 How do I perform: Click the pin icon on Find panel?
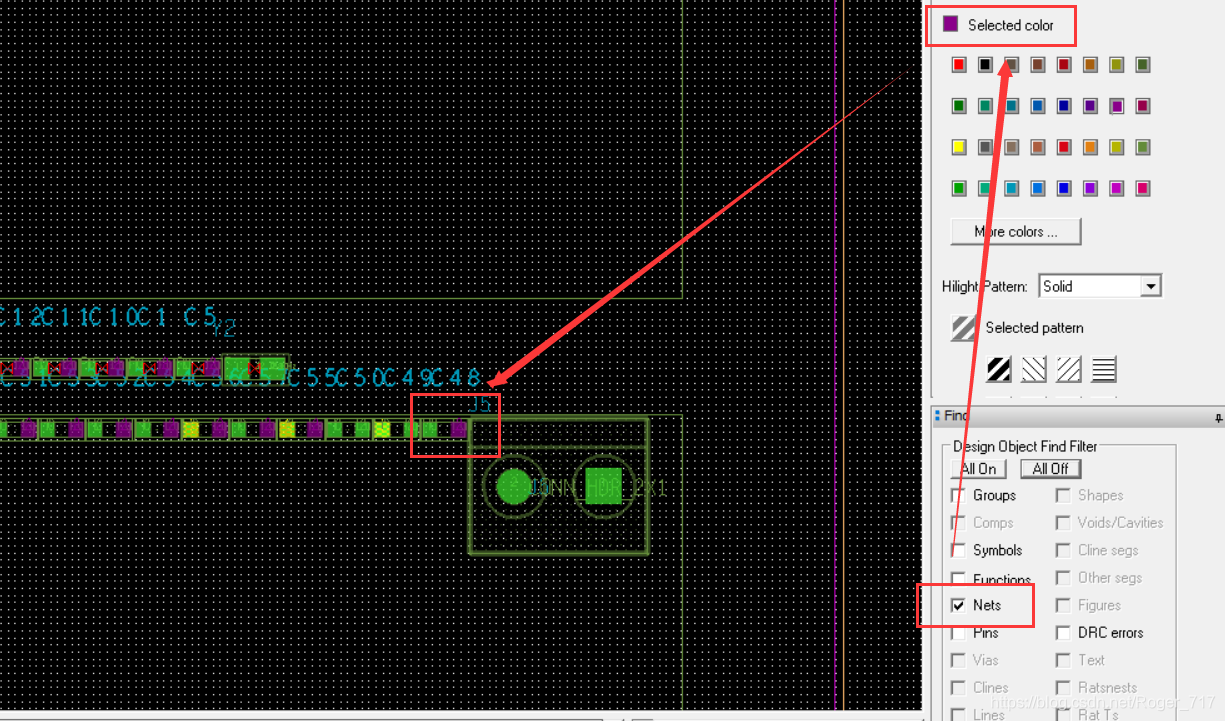point(1218,416)
